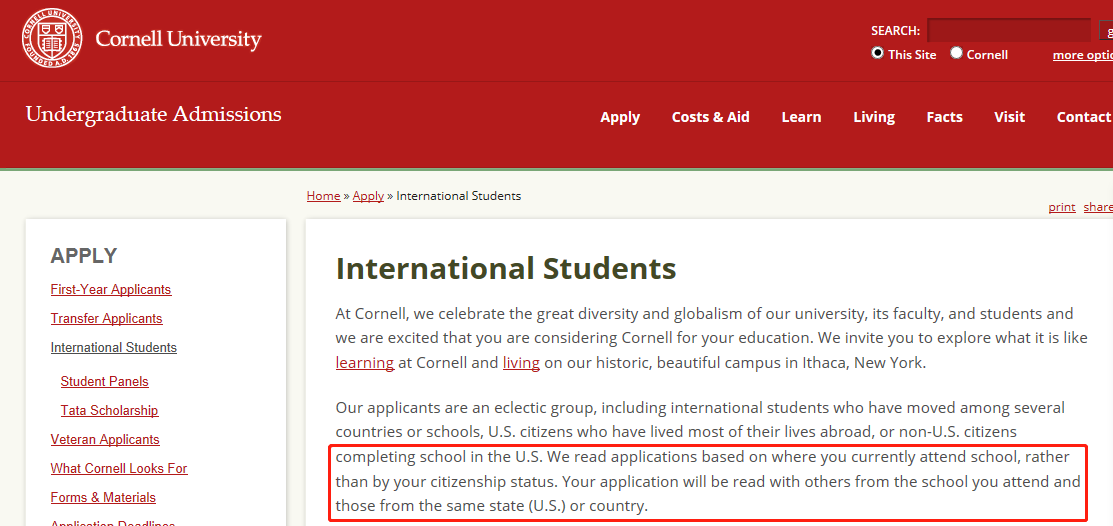Open the Apply menu in navigation
1113x526 pixels.
[x=620, y=117]
